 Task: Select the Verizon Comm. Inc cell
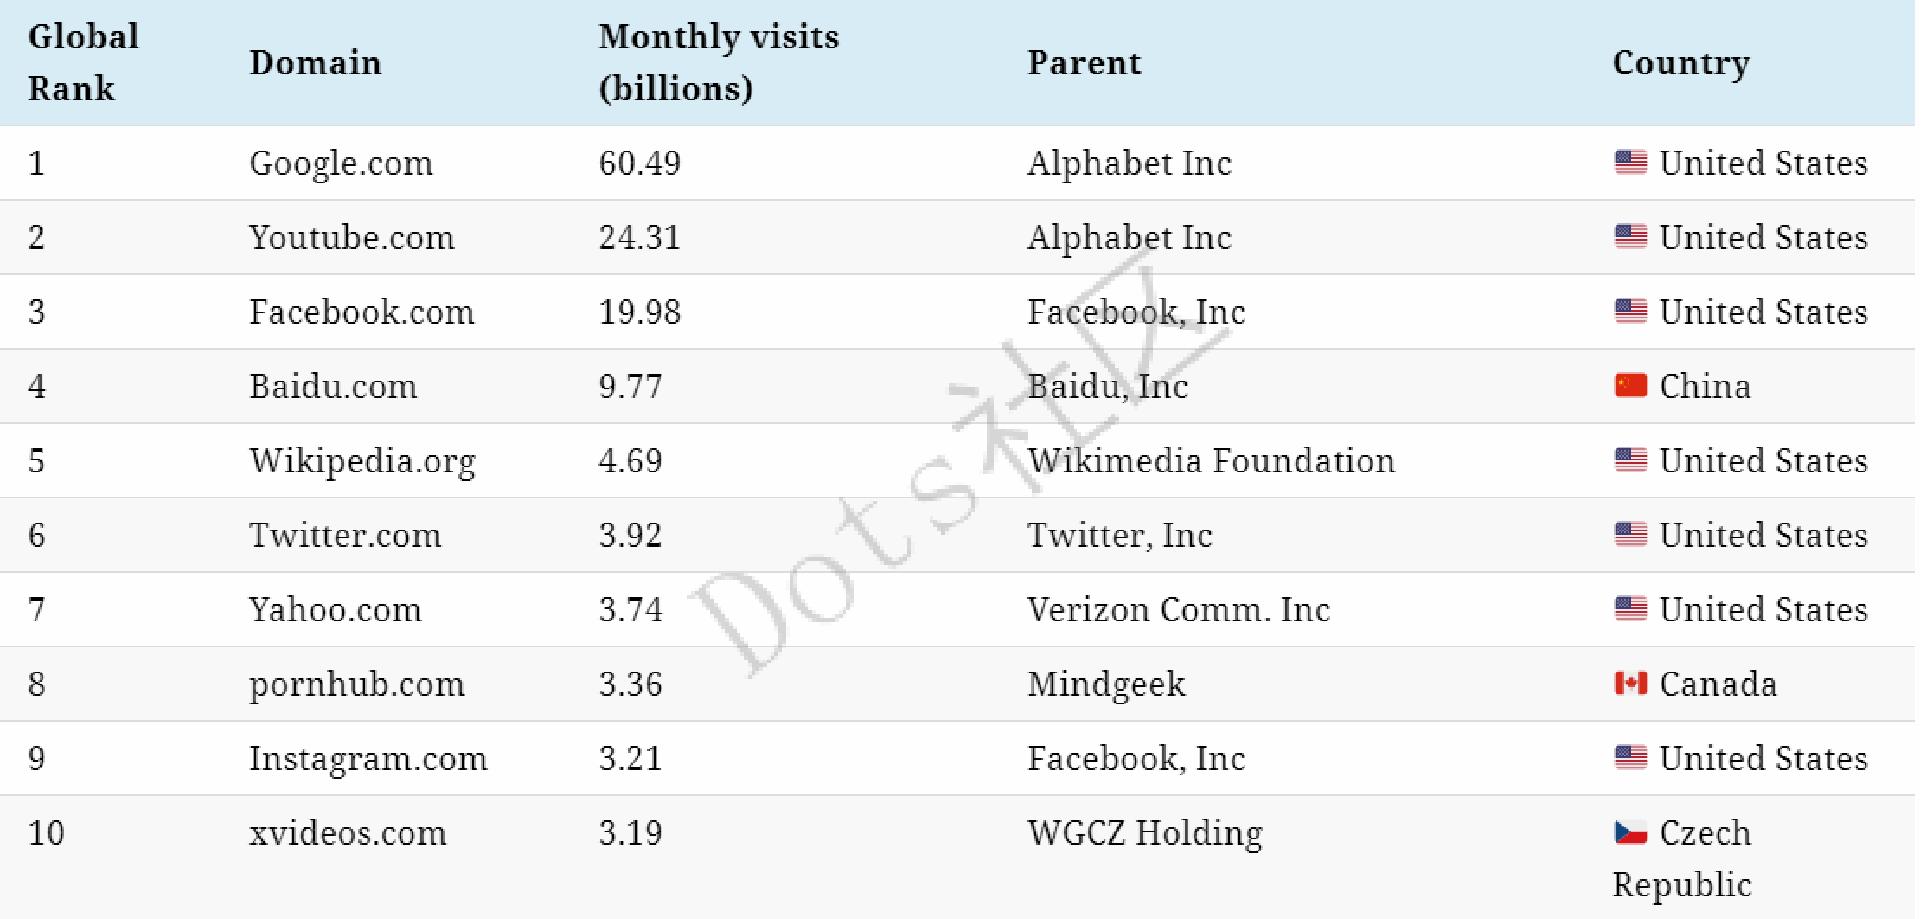[1178, 609]
